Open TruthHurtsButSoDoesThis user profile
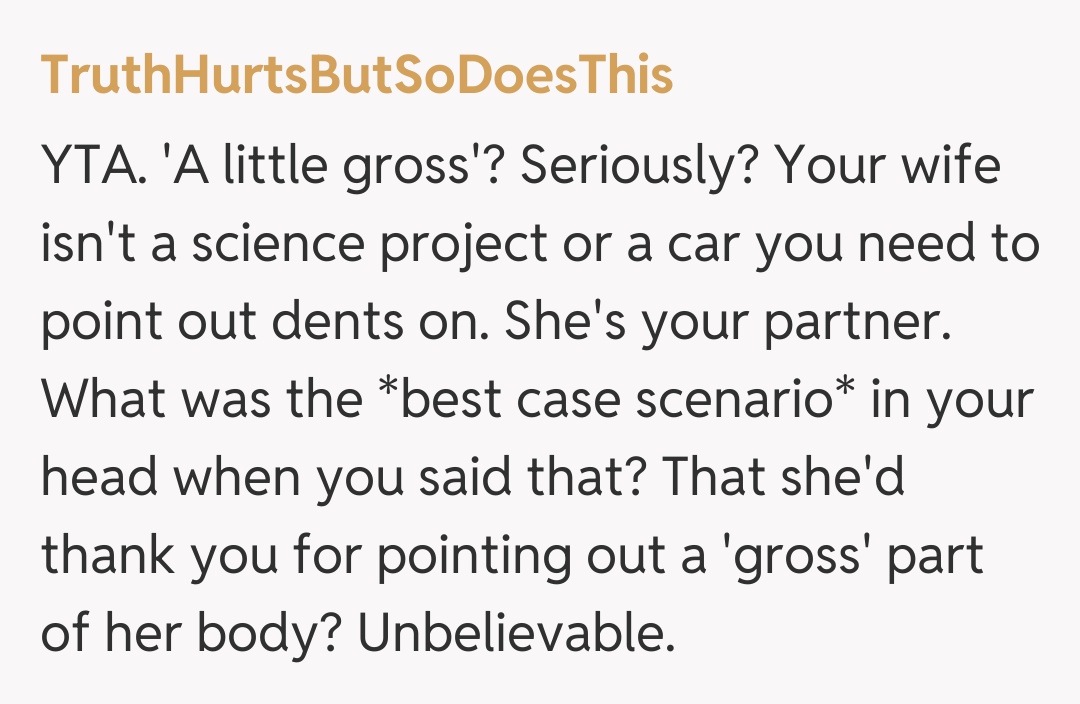 [356, 75]
